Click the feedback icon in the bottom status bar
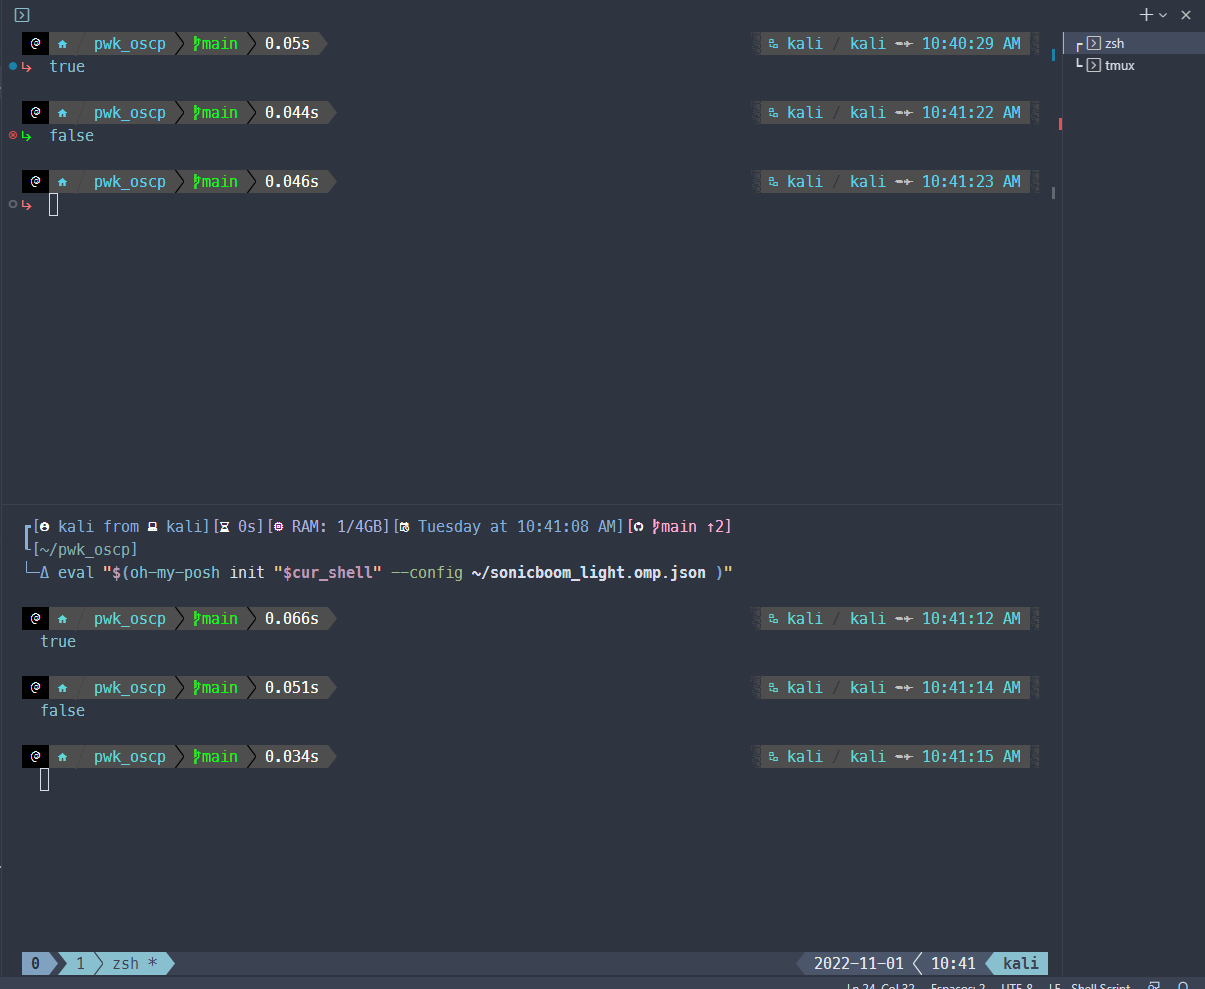This screenshot has width=1205, height=989. pyautogui.click(x=1153, y=984)
